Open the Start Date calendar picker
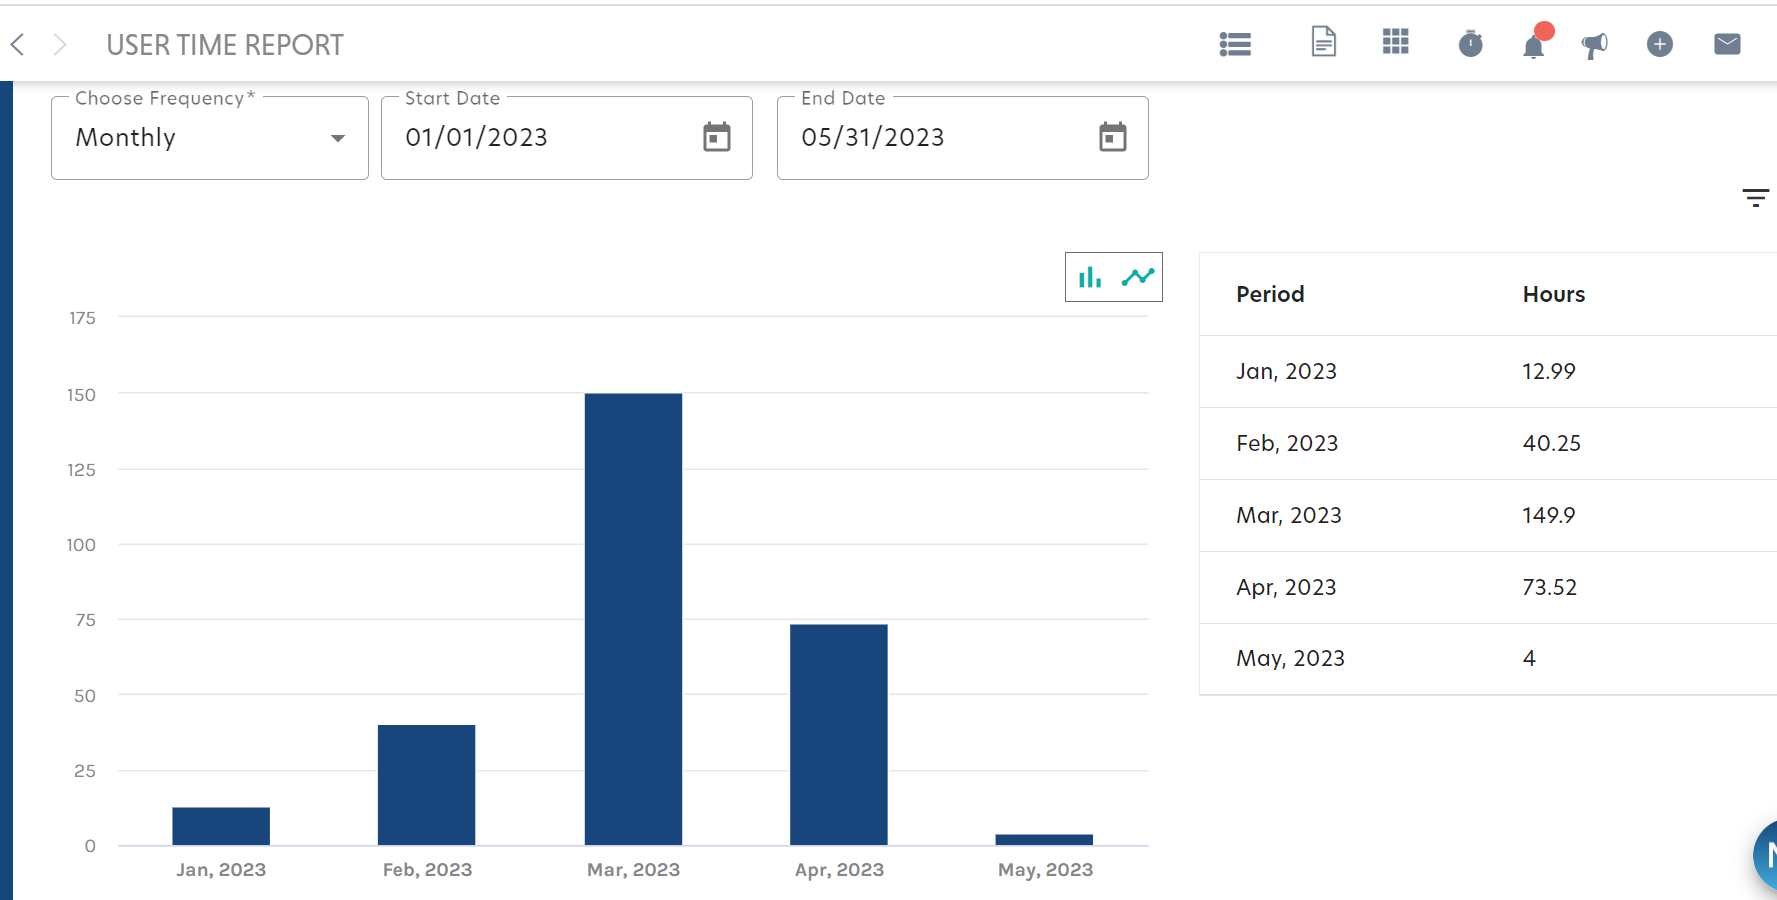This screenshot has width=1777, height=900. coord(717,137)
